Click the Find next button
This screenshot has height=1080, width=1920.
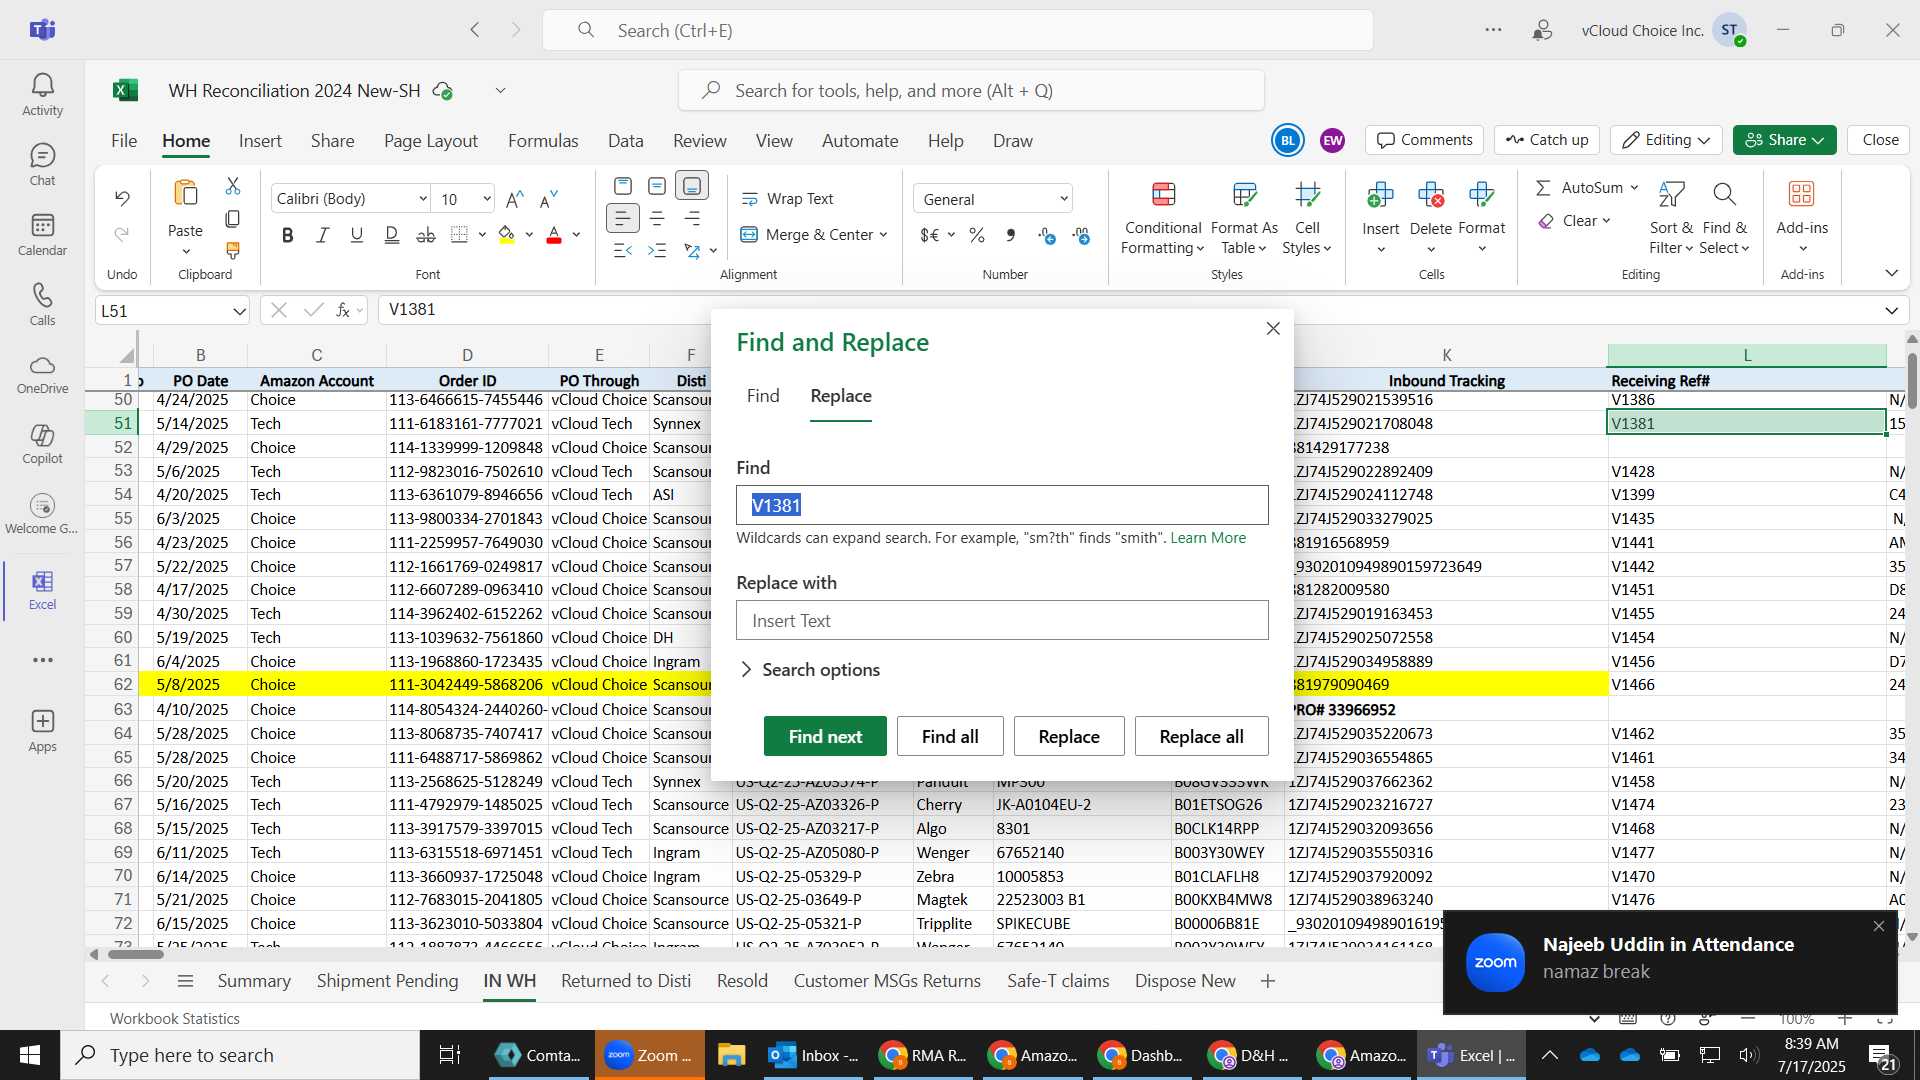point(825,736)
